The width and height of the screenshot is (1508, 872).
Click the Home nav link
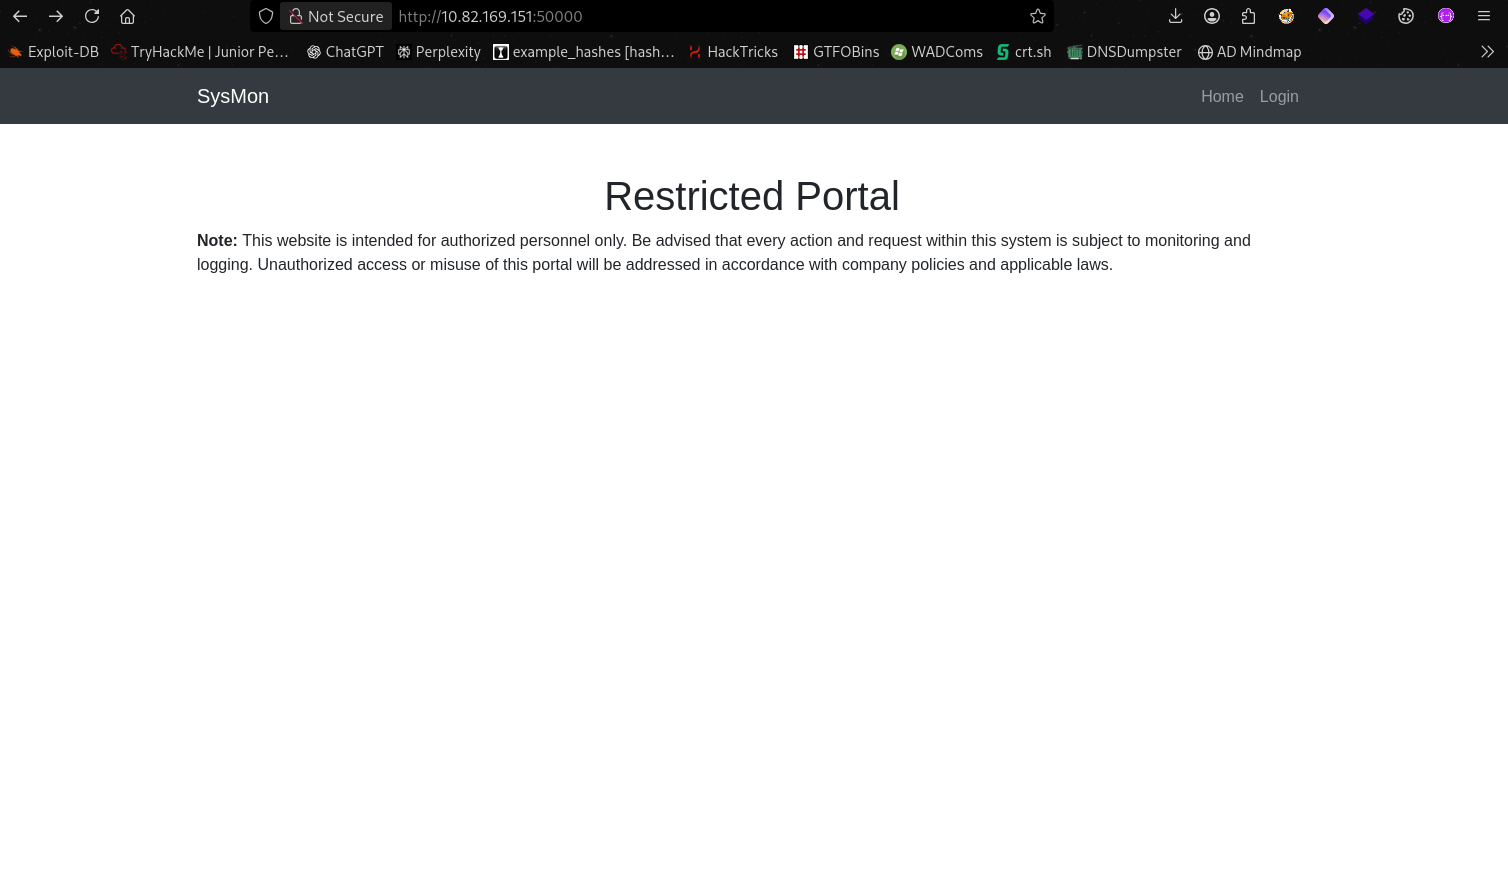(x=1222, y=96)
